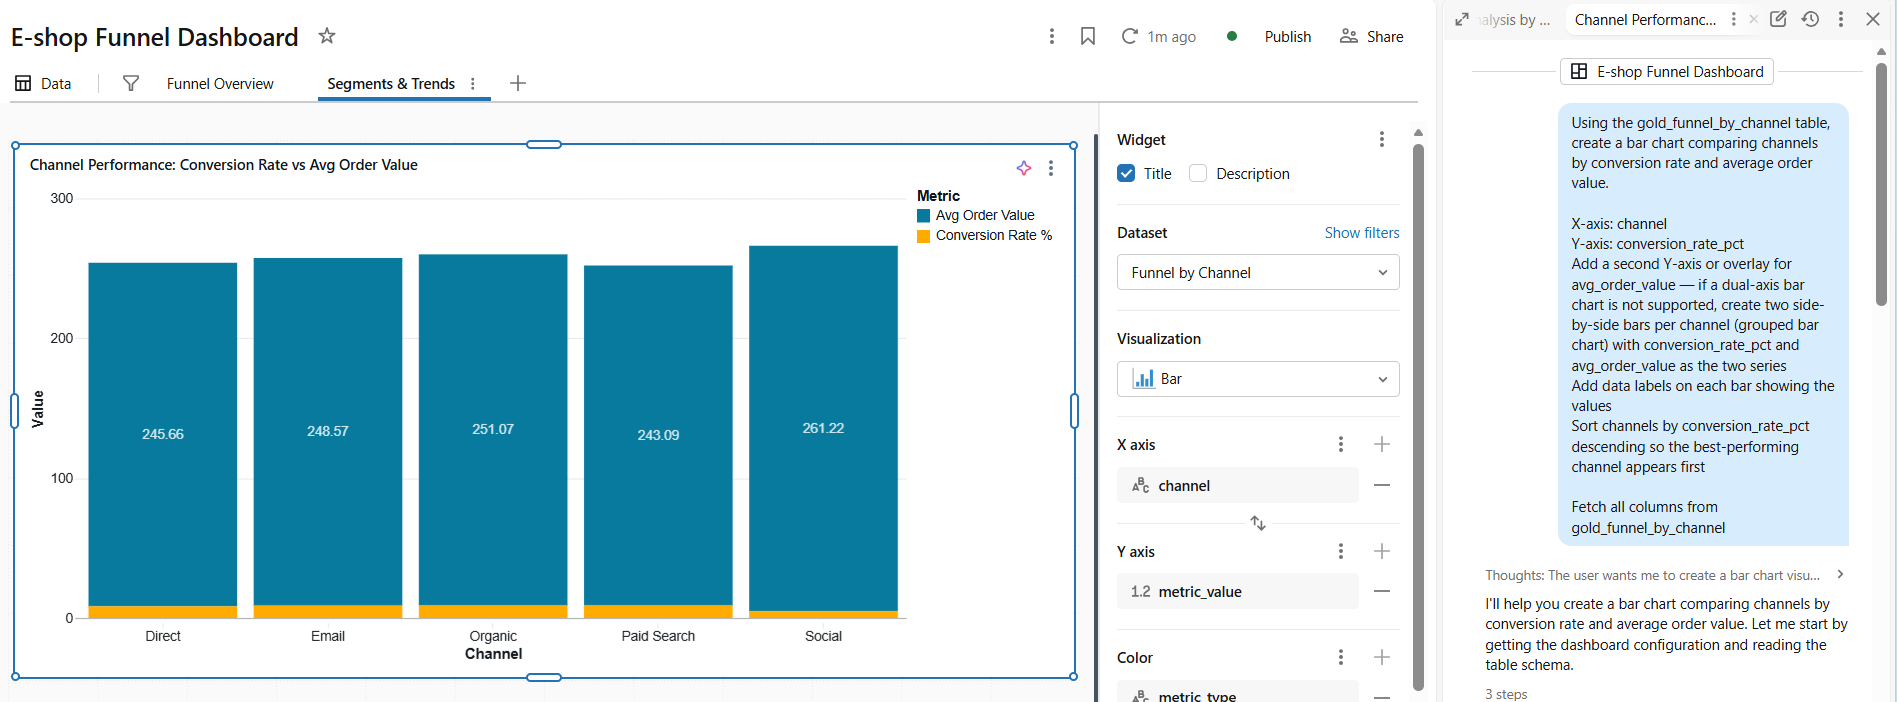Open assistant panel kebab menu
The image size is (1897, 702).
[x=1841, y=19]
